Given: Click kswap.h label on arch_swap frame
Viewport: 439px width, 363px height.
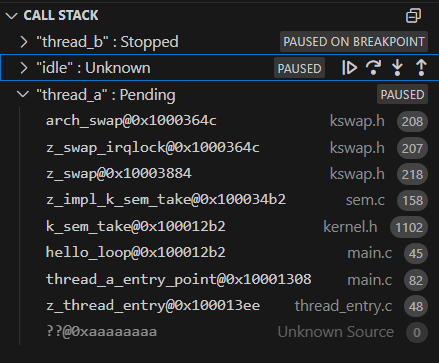Looking at the screenshot, I should pos(357,121).
